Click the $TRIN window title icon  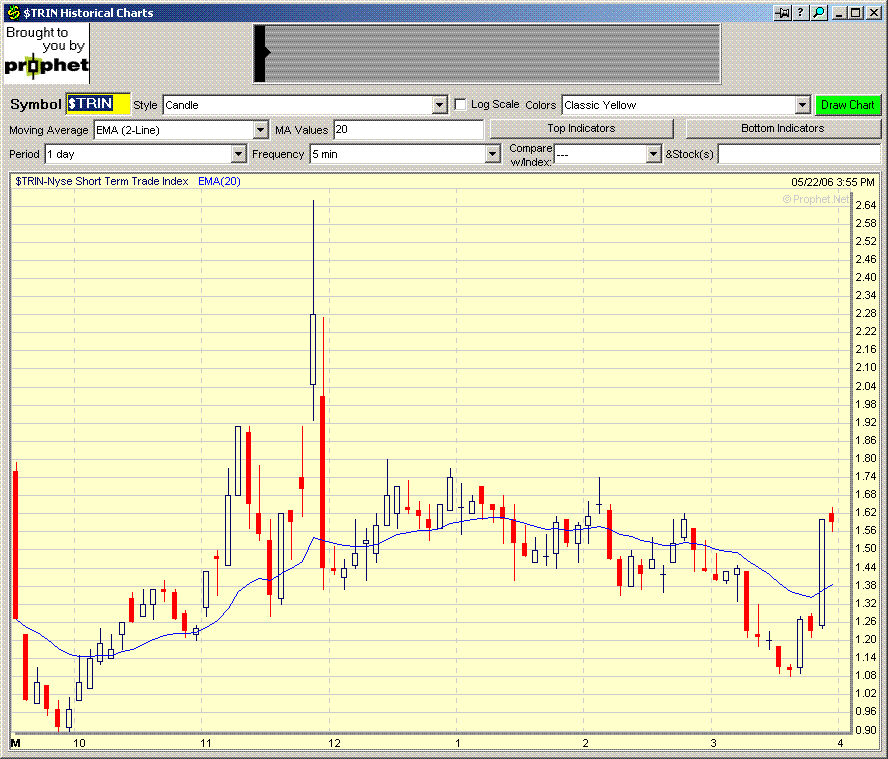(x=14, y=12)
